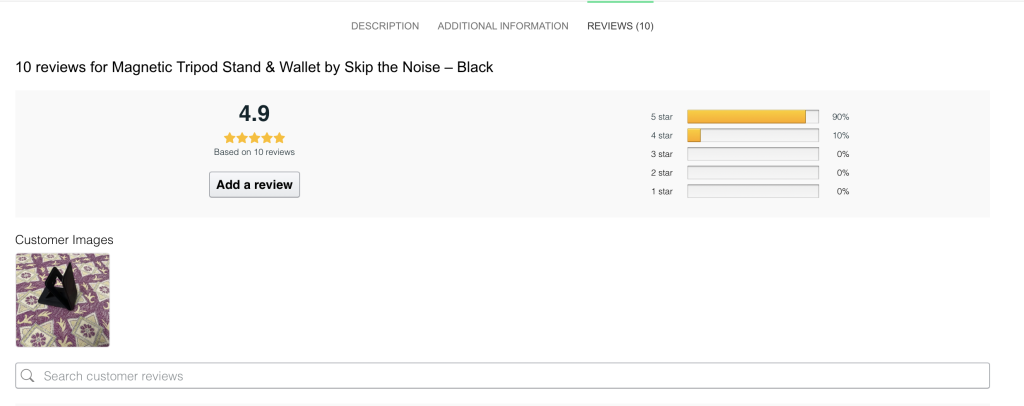Select the 2 star rating label
This screenshot has height=406, width=1024.
(x=661, y=173)
